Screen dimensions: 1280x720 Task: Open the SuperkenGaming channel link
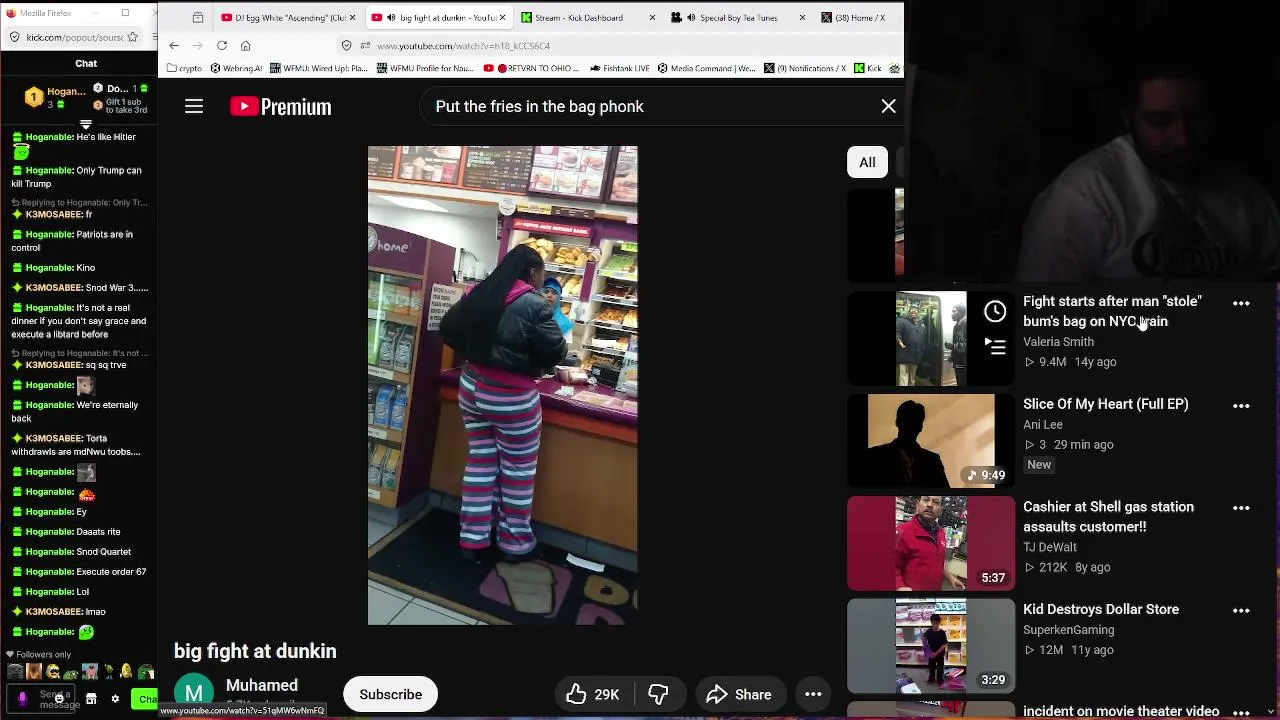(1068, 630)
